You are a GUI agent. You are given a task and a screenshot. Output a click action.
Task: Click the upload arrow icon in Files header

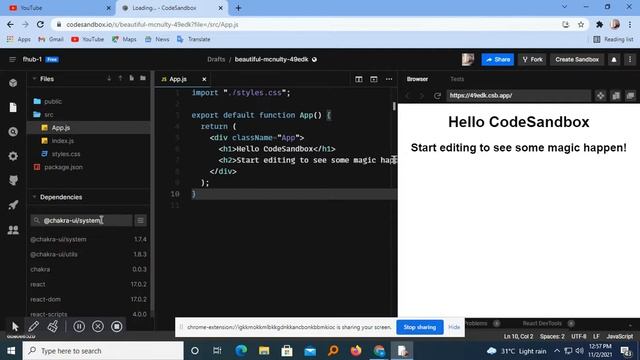[120, 78]
